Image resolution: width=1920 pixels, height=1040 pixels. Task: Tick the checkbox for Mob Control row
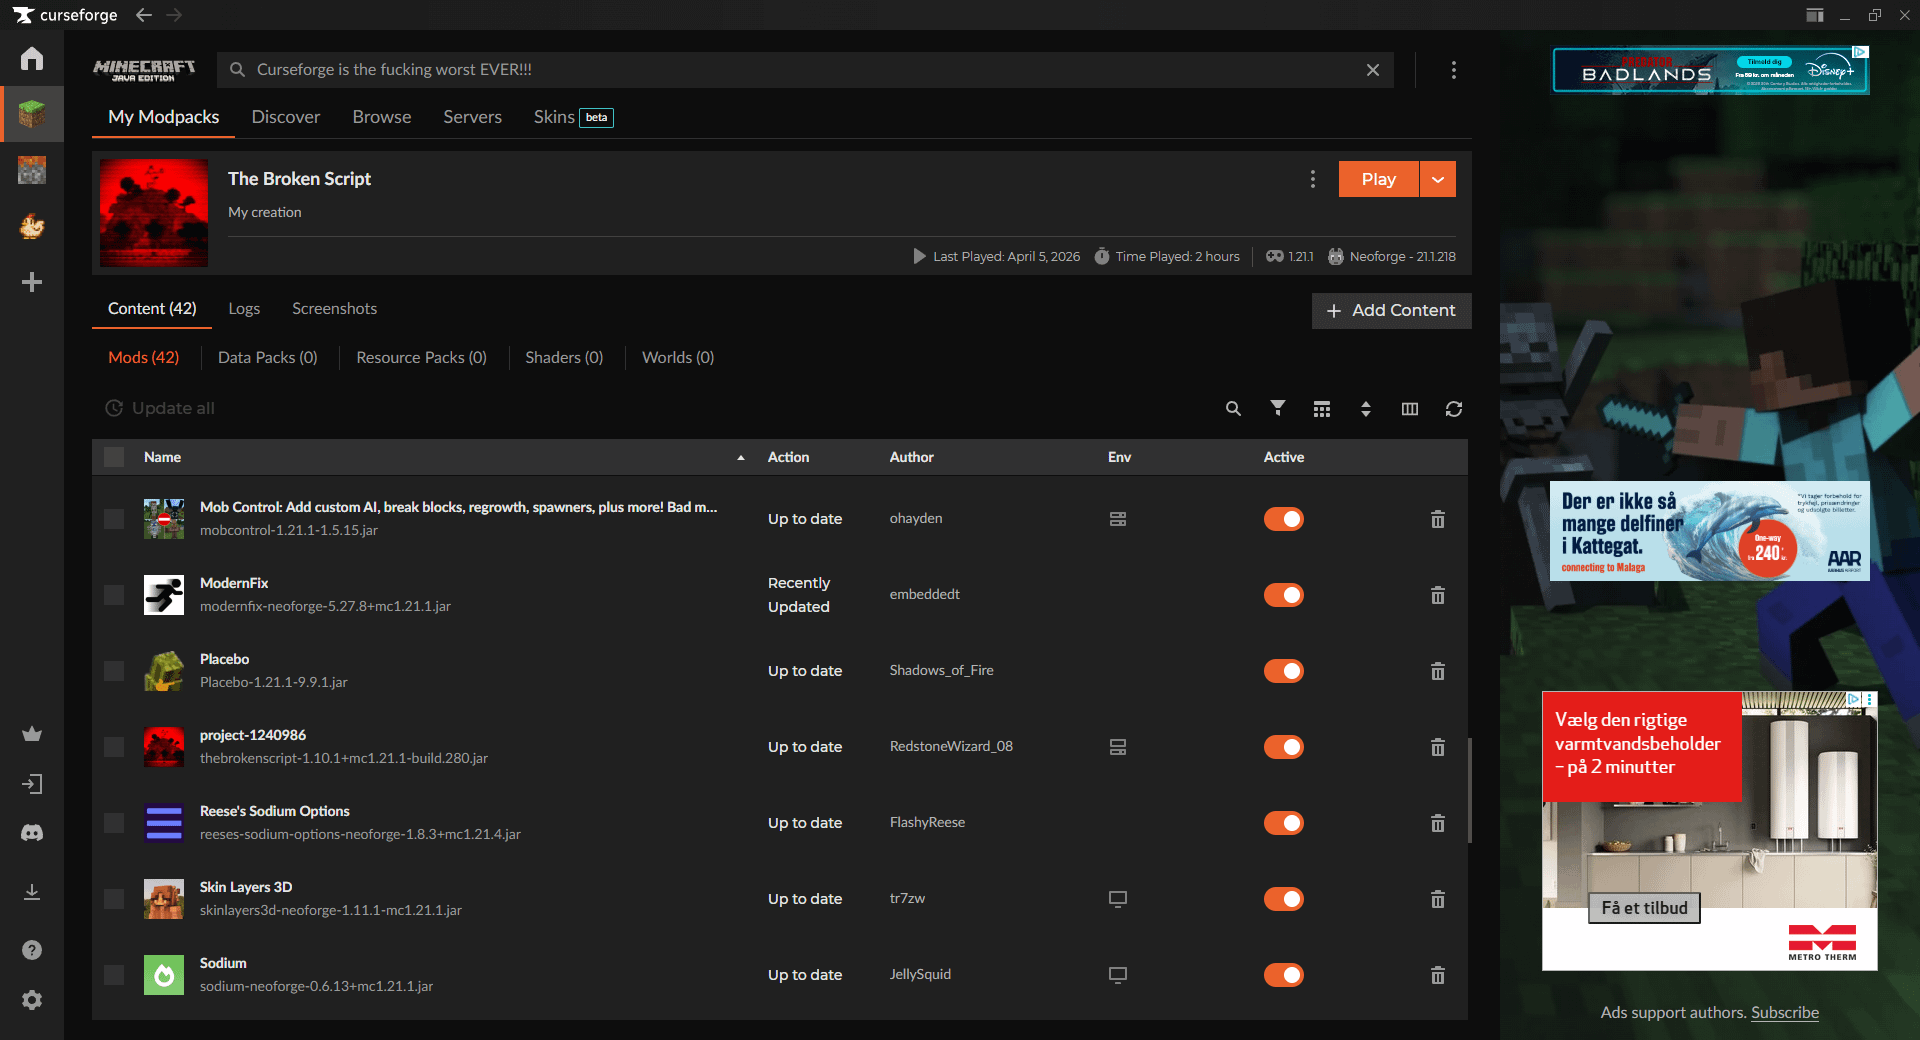pos(114,519)
